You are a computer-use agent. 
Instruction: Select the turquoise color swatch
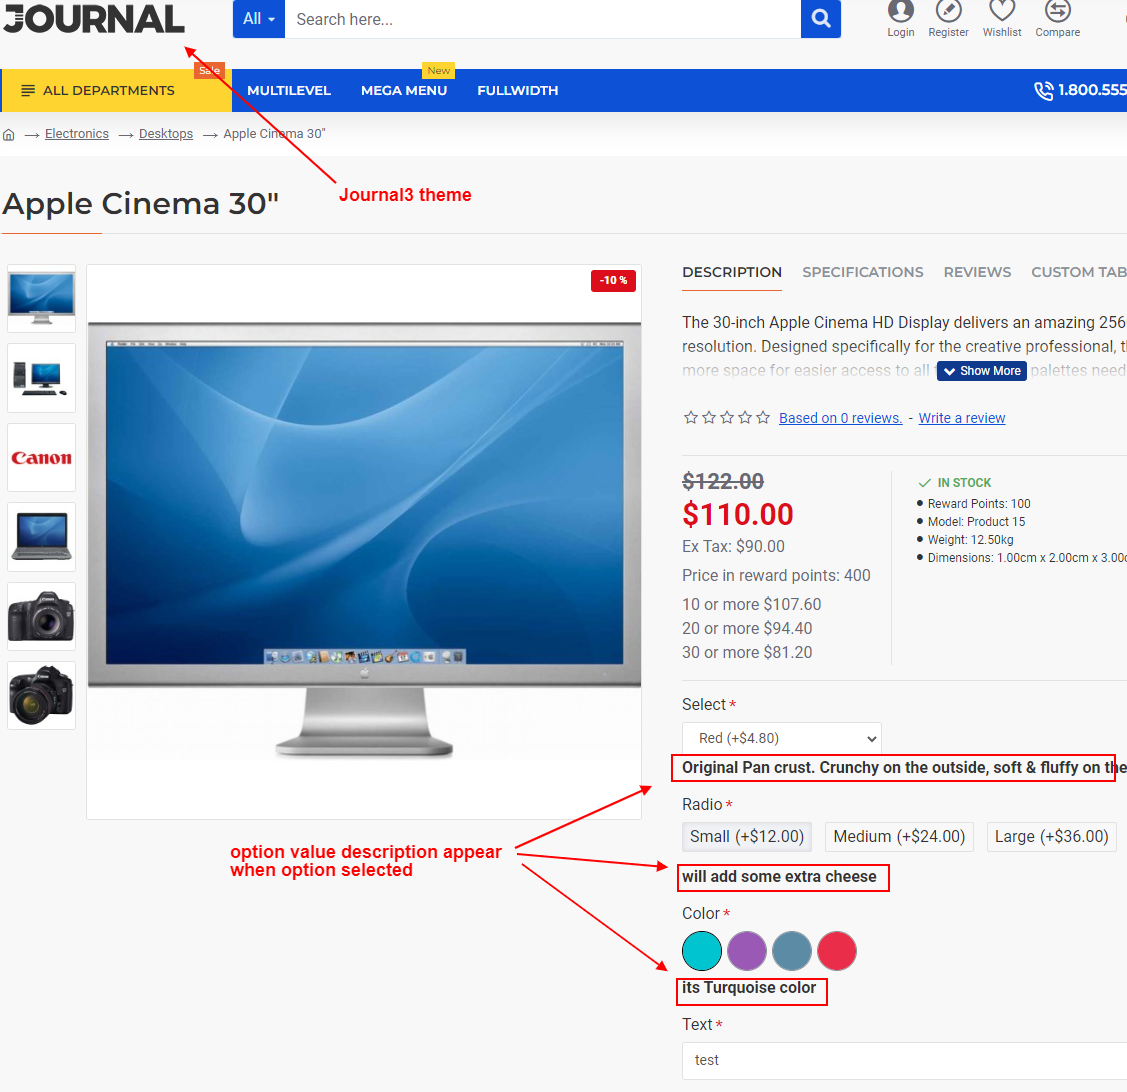click(x=702, y=951)
